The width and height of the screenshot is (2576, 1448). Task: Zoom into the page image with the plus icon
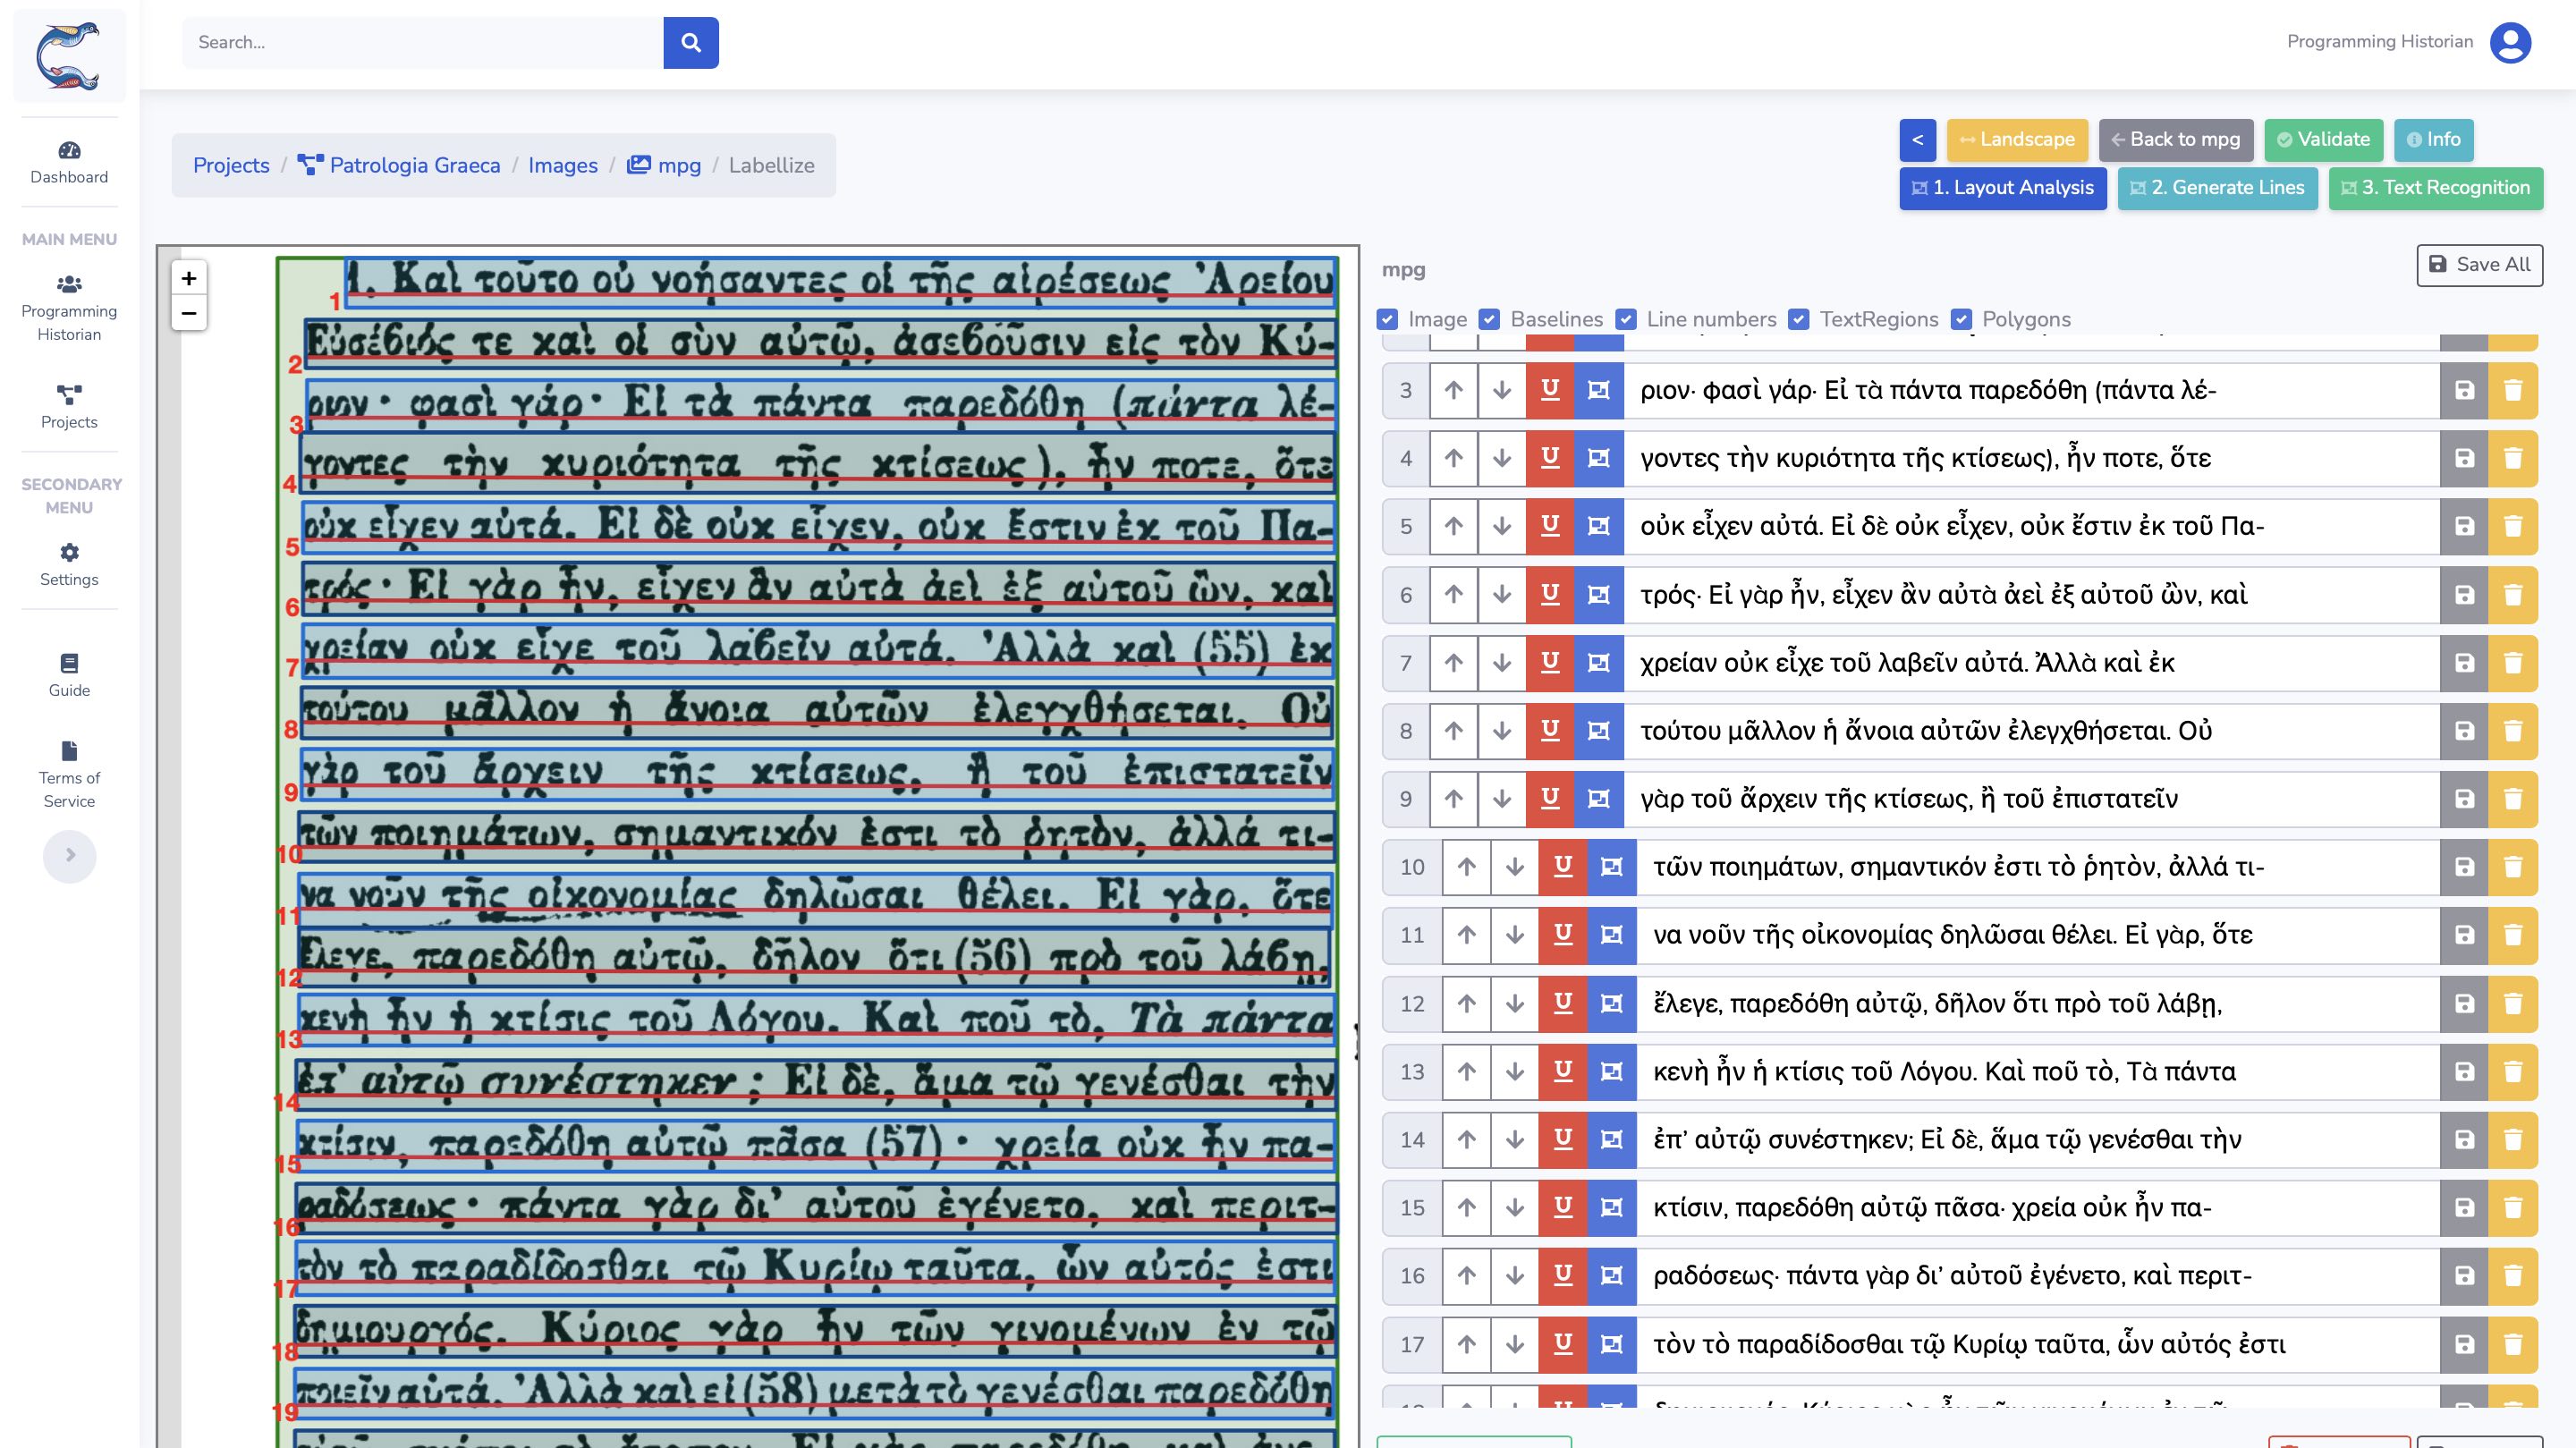[188, 279]
